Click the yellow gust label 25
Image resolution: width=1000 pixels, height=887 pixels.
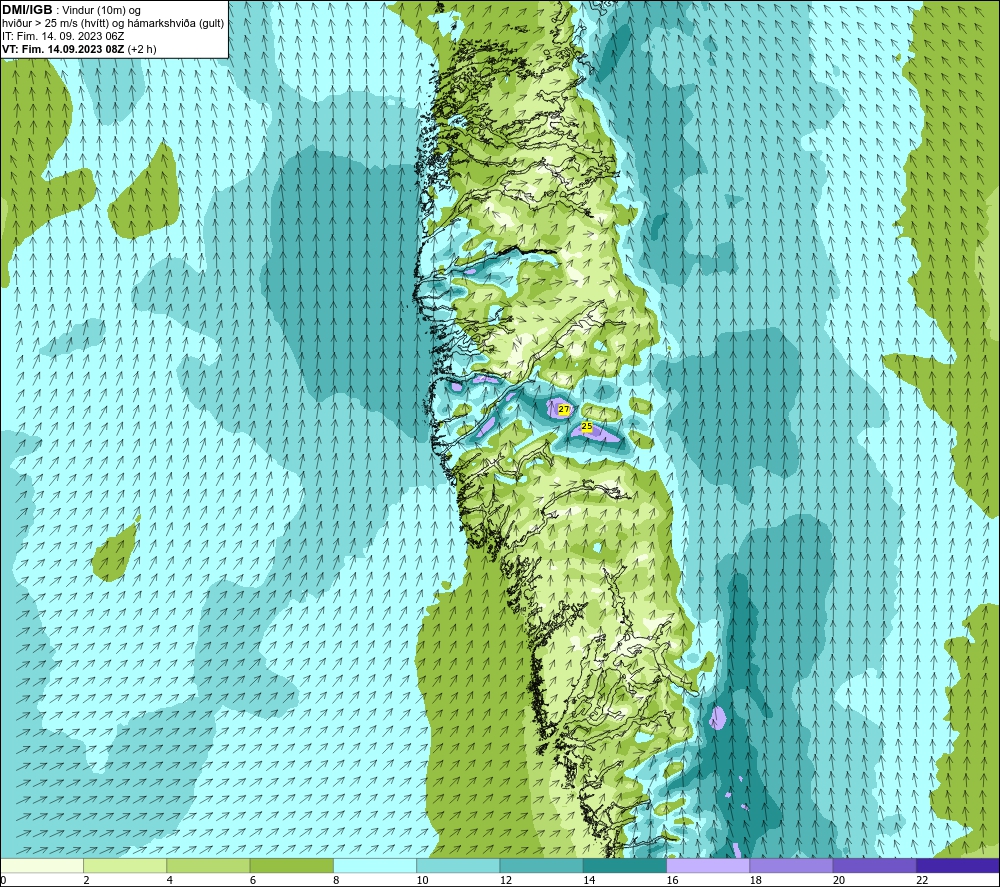coord(587,426)
